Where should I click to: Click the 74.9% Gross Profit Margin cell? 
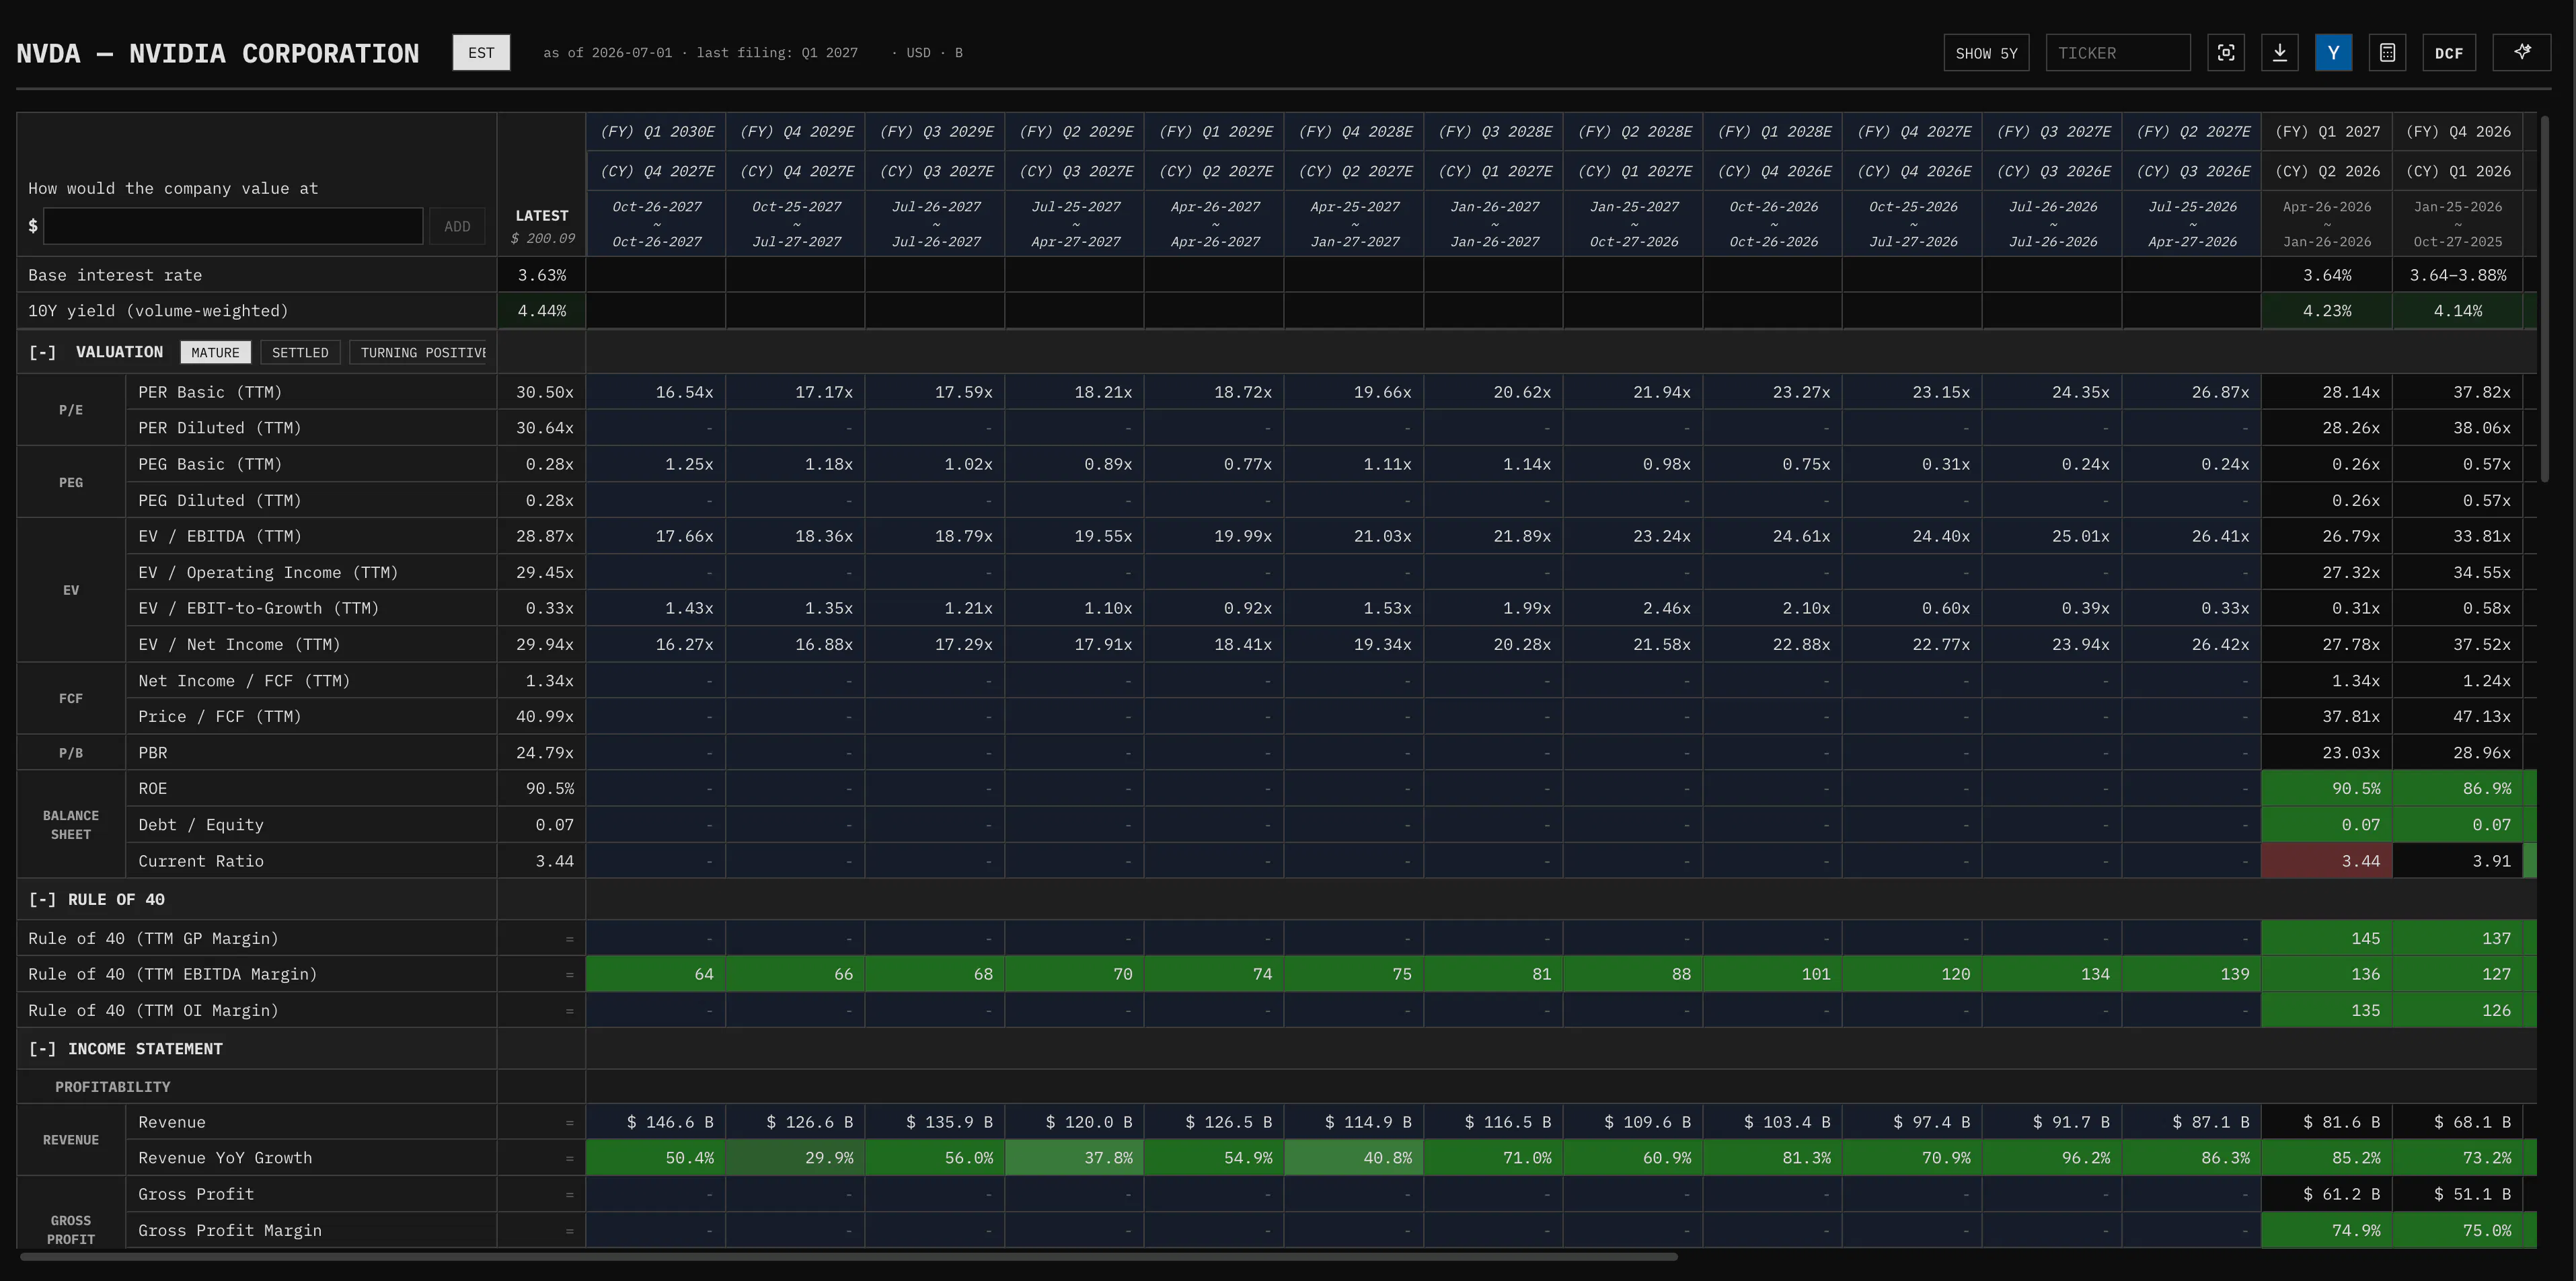click(2327, 1230)
